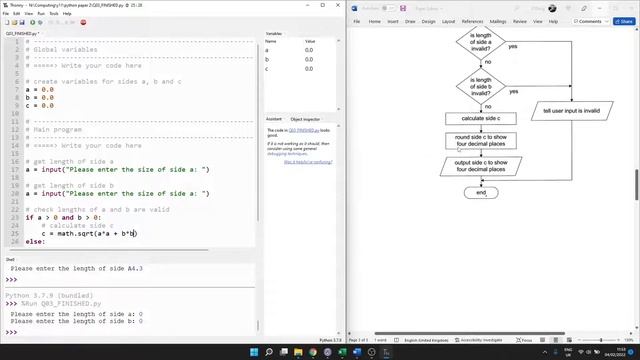Click Word vertical scrollbar thumb
The width and height of the screenshot is (640, 360).
click(636, 184)
